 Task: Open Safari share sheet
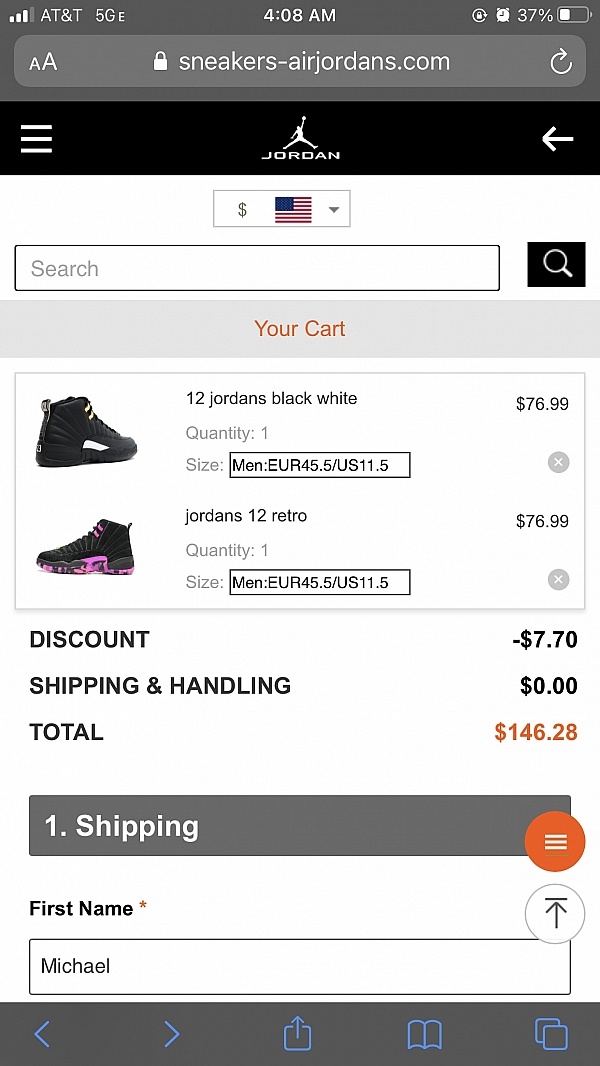pos(297,1034)
